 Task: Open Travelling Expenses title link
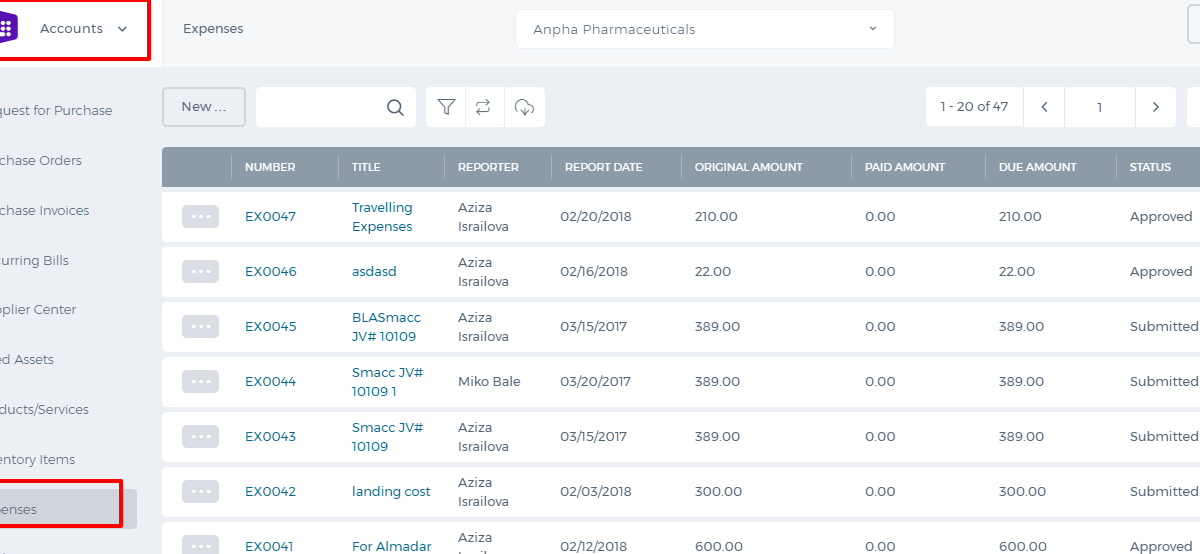click(x=382, y=217)
